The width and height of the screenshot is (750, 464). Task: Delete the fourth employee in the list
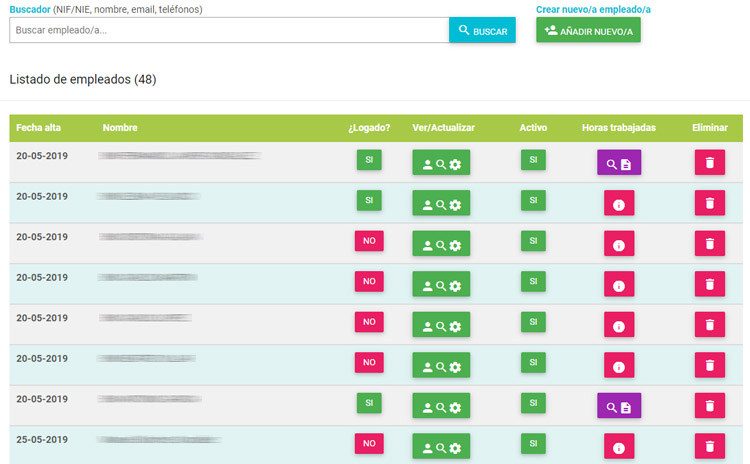coord(710,285)
